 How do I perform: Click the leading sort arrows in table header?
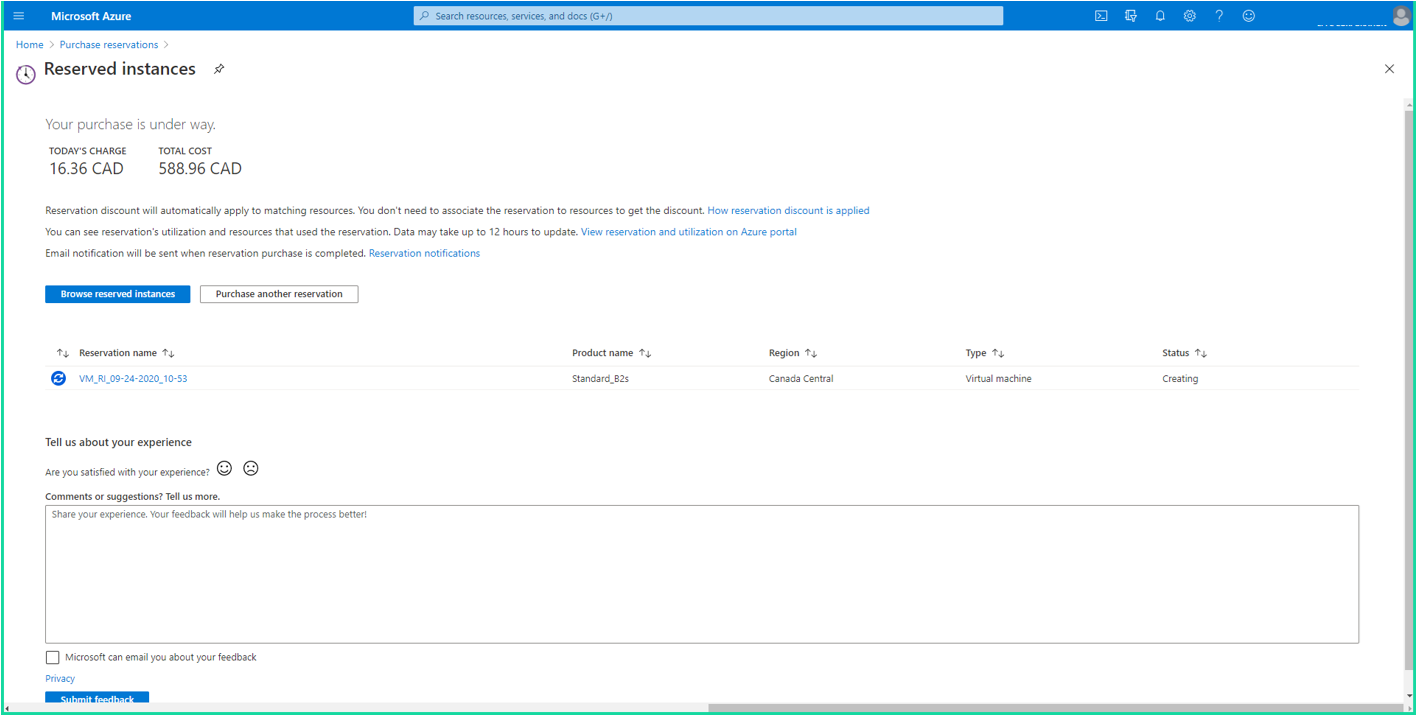pyautogui.click(x=62, y=353)
